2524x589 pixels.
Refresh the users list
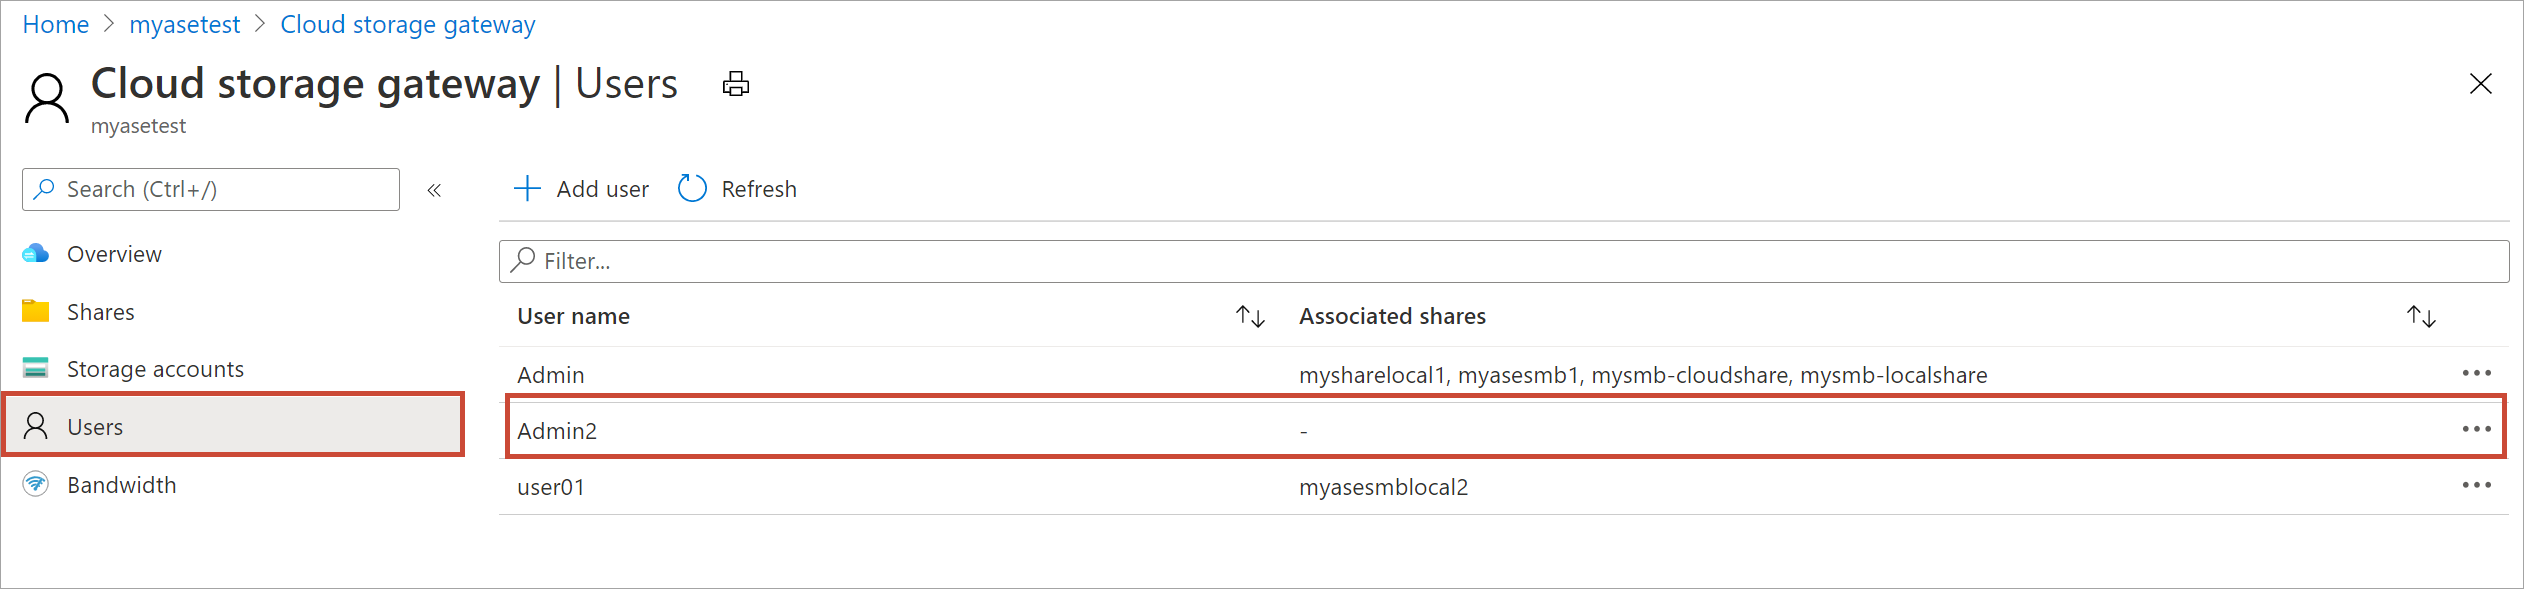[737, 189]
